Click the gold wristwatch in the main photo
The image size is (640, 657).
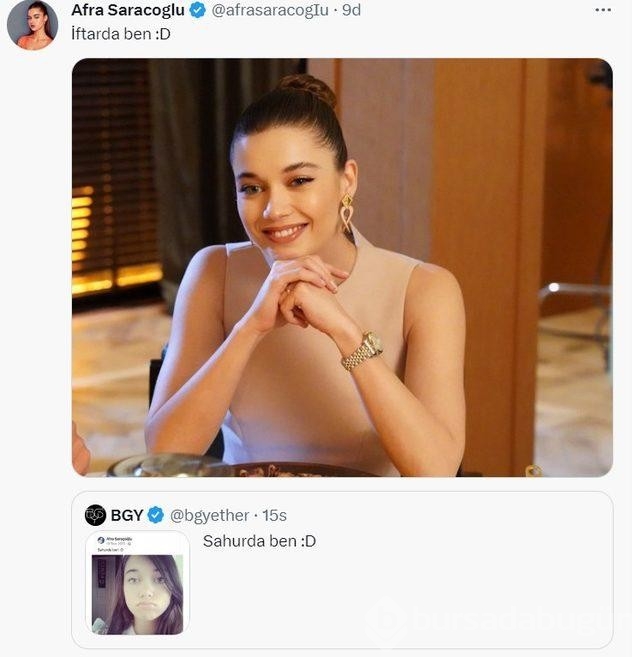[362, 351]
